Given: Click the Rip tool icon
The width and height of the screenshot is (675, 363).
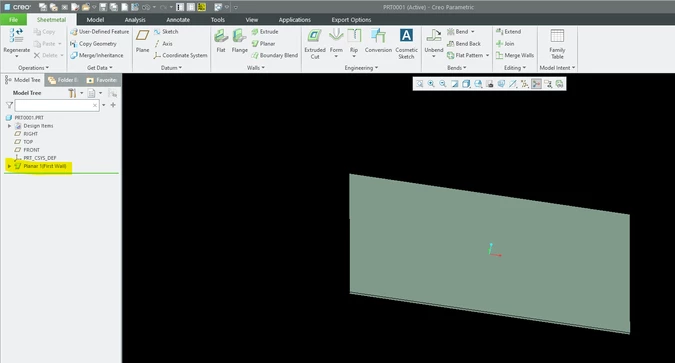Looking at the screenshot, I should pos(354,35).
